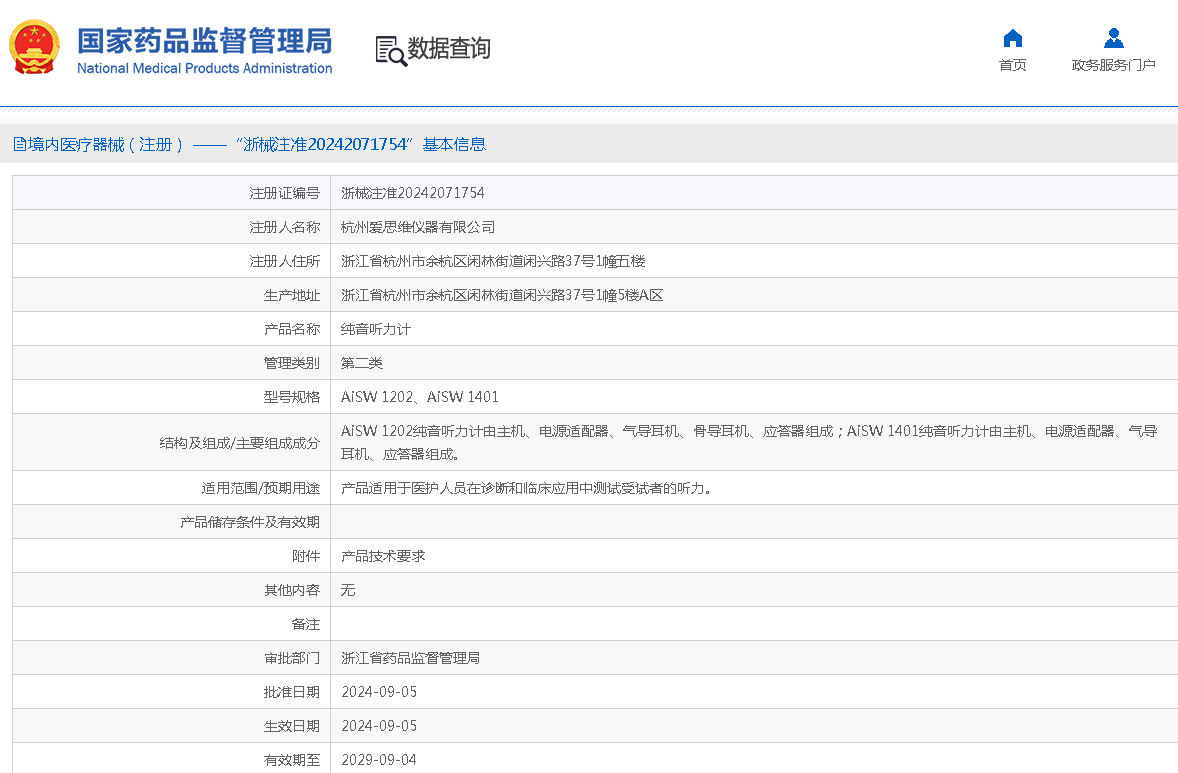Click the 数据查询 heading text

pyautogui.click(x=449, y=49)
